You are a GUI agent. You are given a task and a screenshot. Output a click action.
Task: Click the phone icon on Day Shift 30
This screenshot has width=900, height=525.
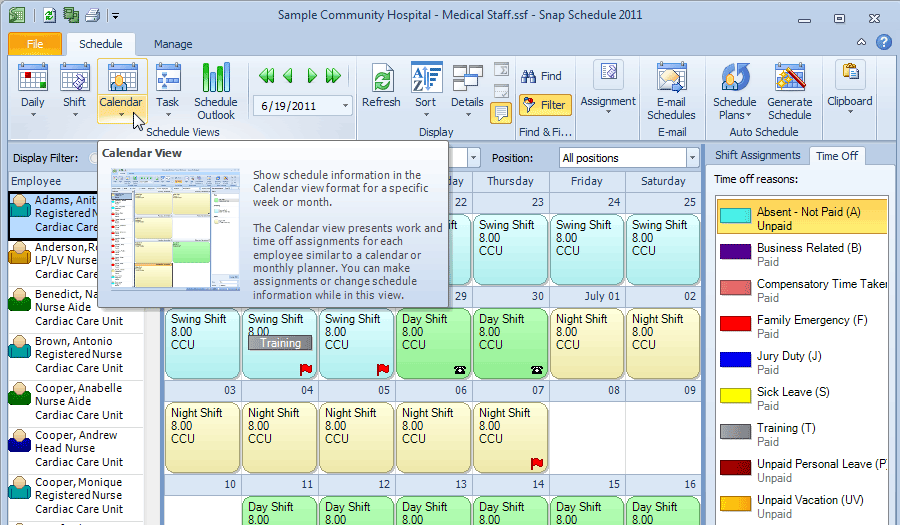click(x=537, y=370)
